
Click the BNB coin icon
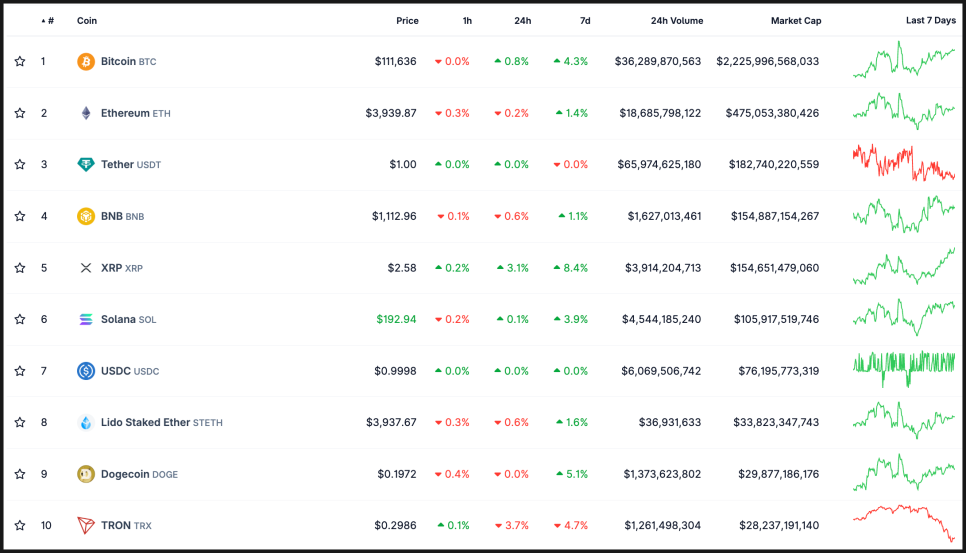[x=86, y=216]
